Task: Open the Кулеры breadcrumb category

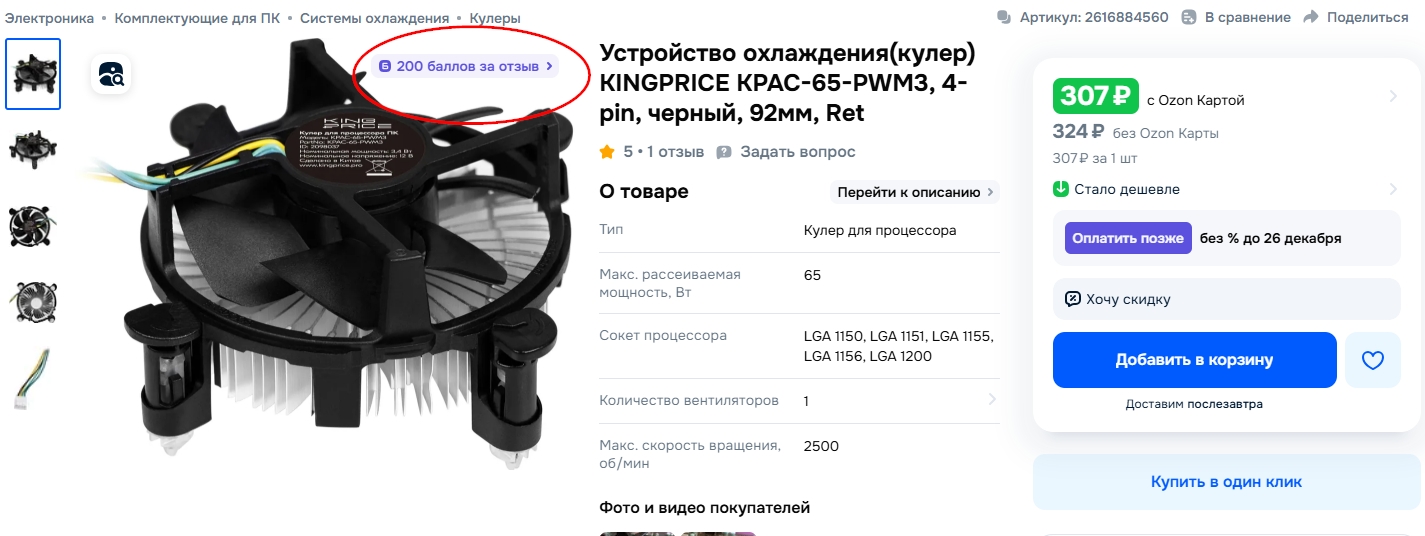Action: click(x=495, y=18)
